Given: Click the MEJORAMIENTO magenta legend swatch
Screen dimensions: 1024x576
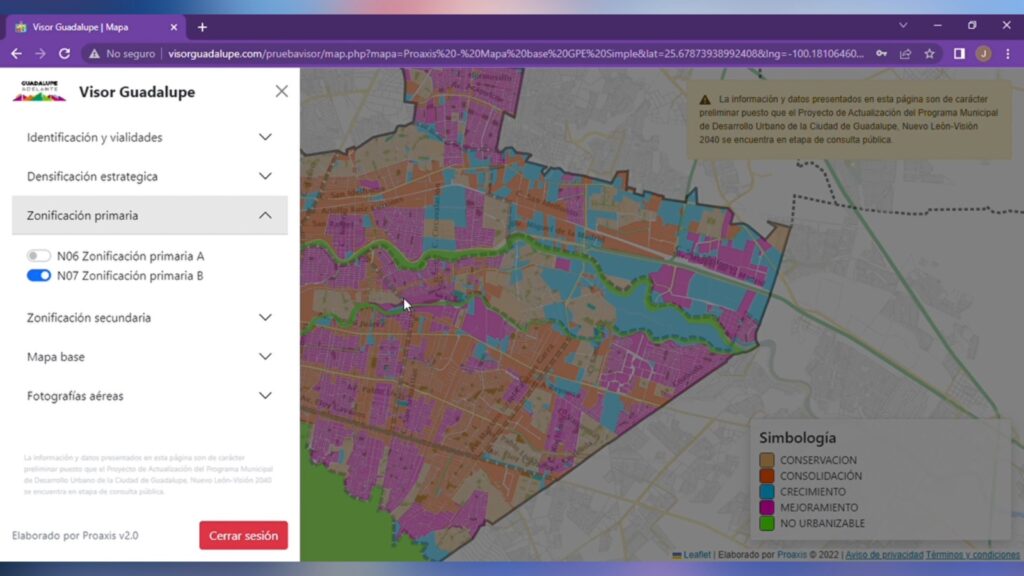Looking at the screenshot, I should 767,507.
